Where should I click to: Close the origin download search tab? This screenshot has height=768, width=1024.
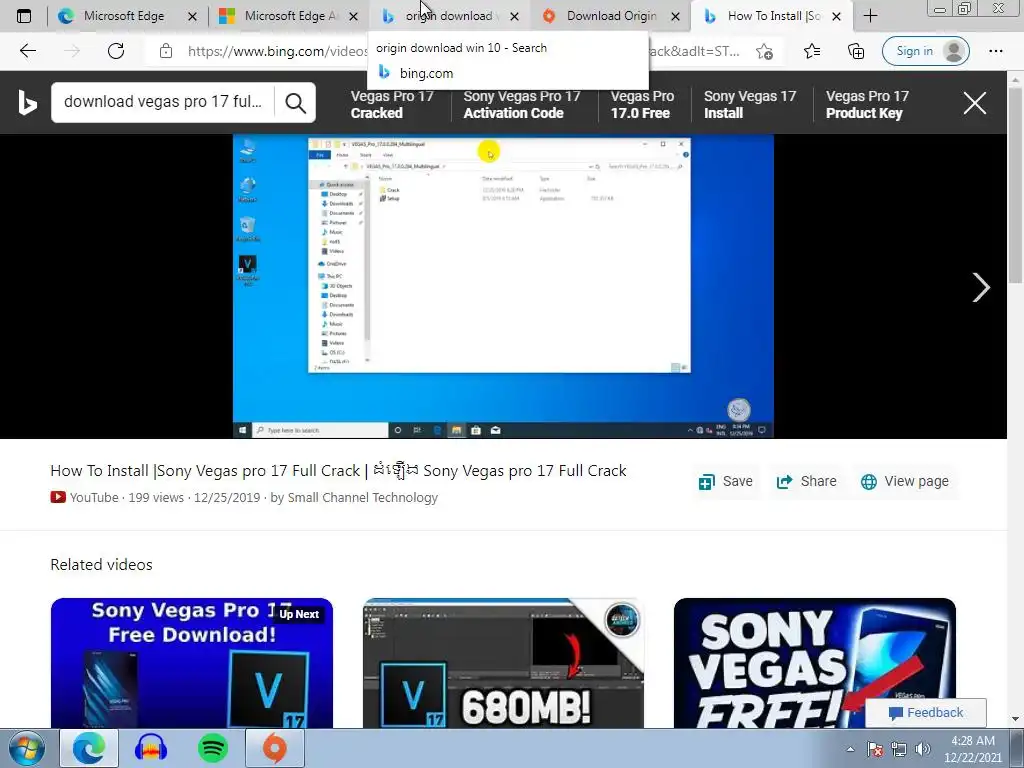coord(514,16)
